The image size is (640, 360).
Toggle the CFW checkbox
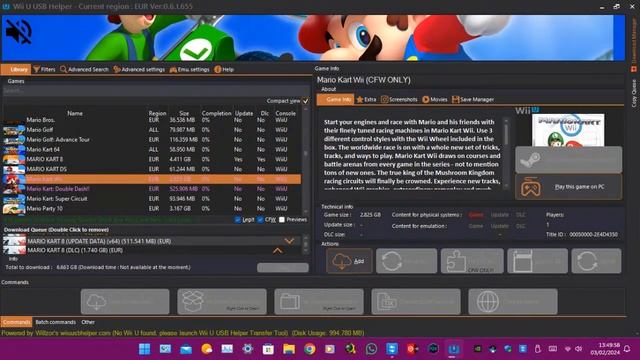(x=260, y=220)
